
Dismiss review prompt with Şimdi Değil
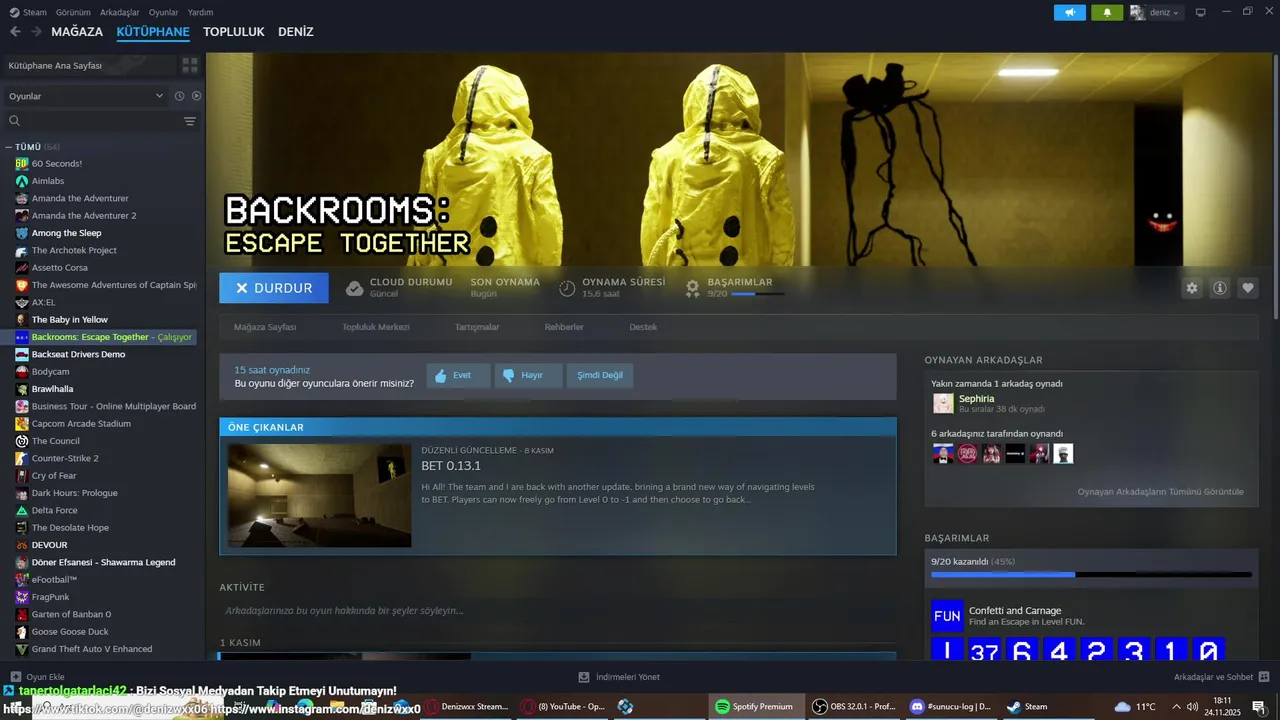click(600, 375)
